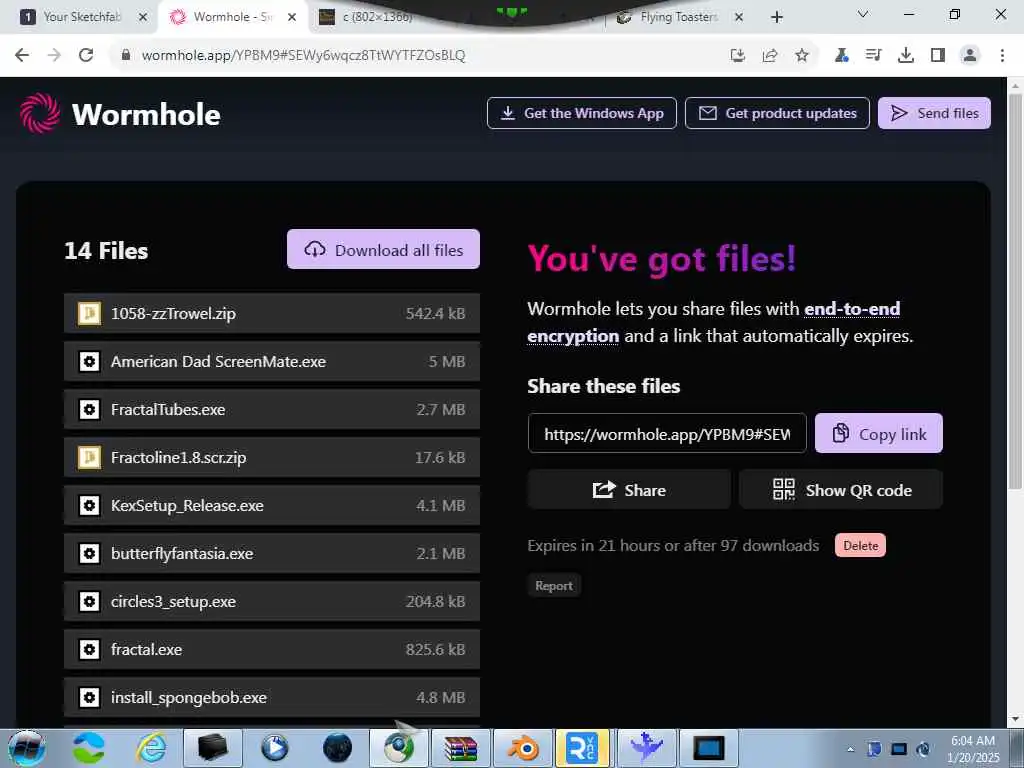Image resolution: width=1024 pixels, height=768 pixels.
Task: Open tab search chevron in title bar
Action: [x=863, y=14]
